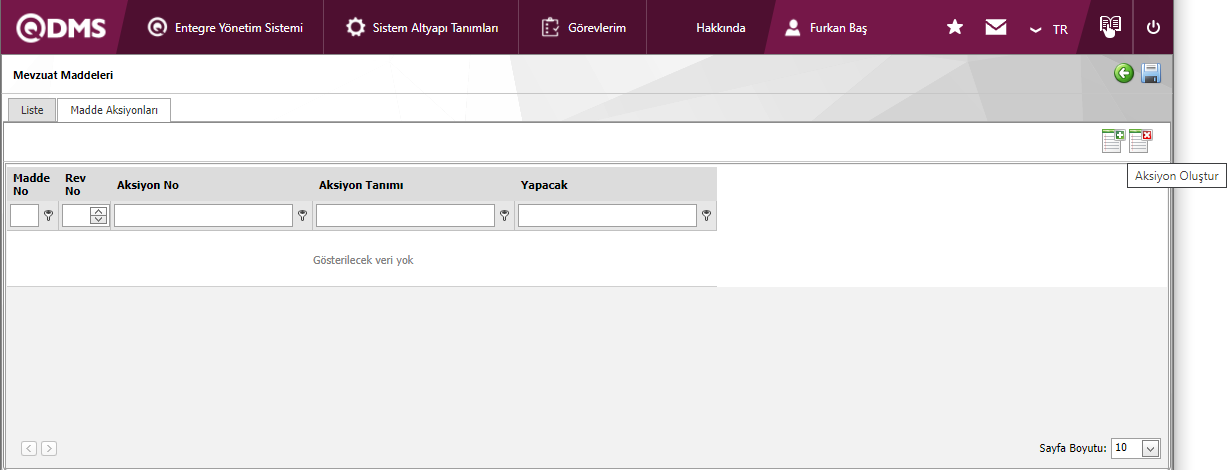Open the Görevlerim menu
1229x470 pixels.
584,28
